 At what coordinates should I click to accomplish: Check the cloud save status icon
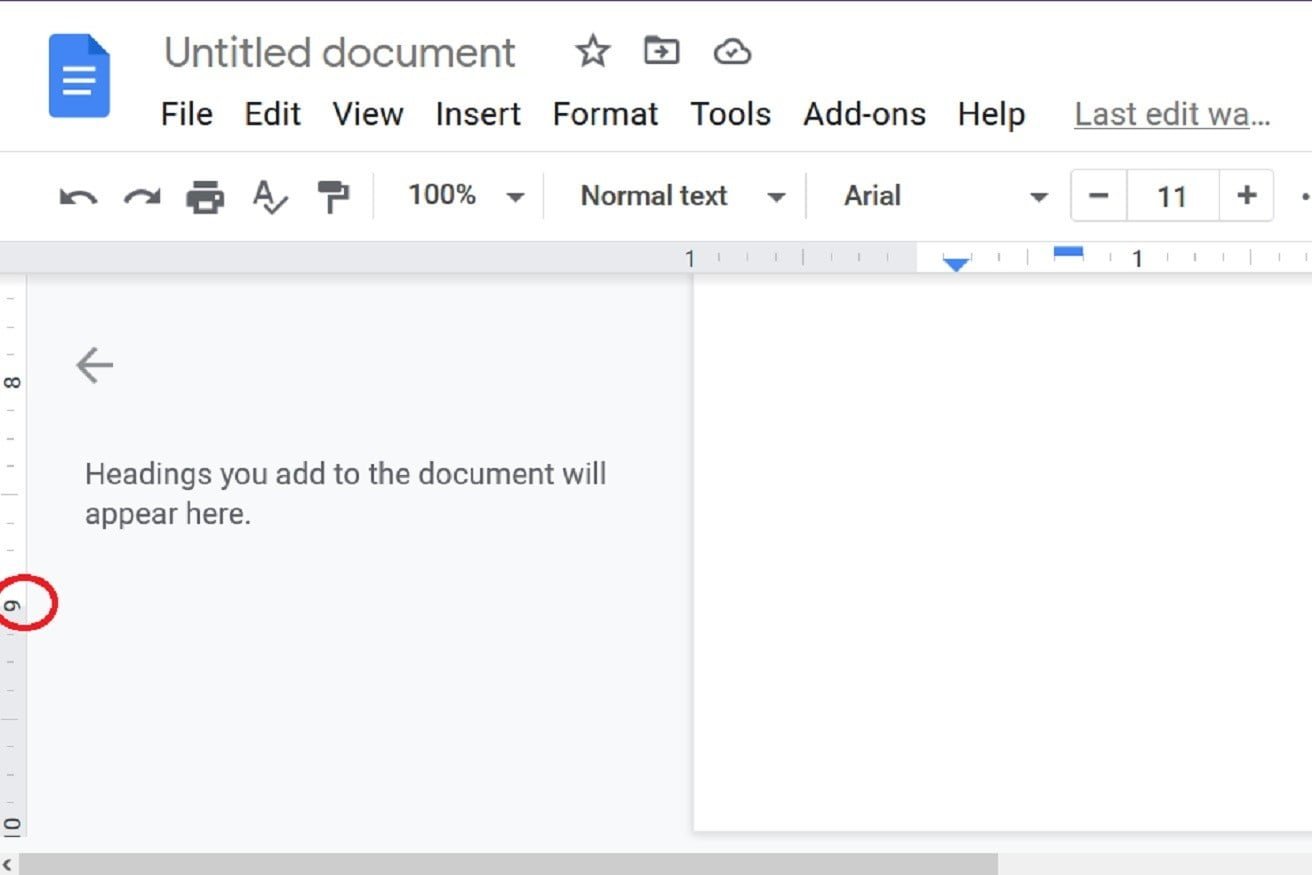click(x=732, y=52)
